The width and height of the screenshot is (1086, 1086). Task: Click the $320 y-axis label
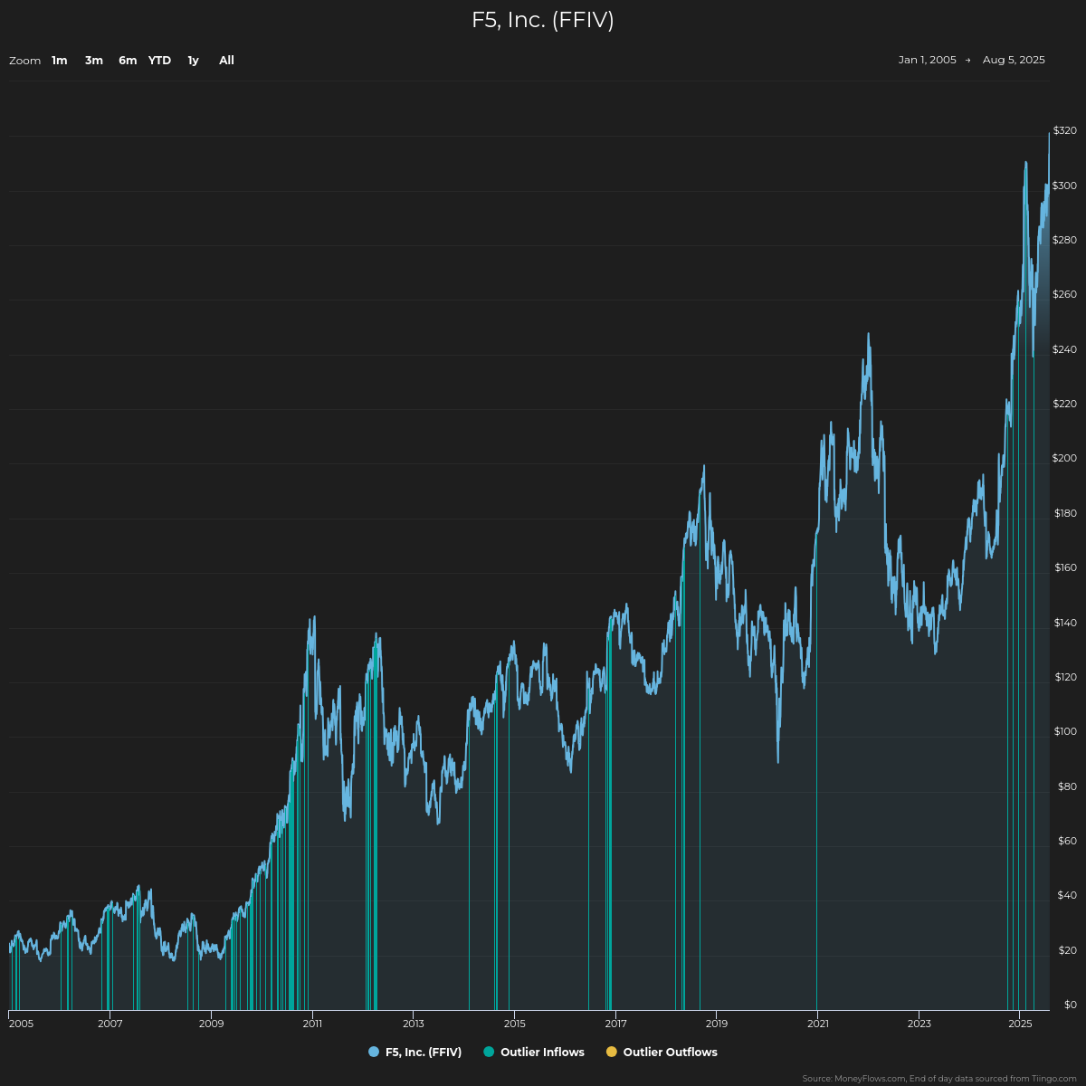pyautogui.click(x=1065, y=131)
